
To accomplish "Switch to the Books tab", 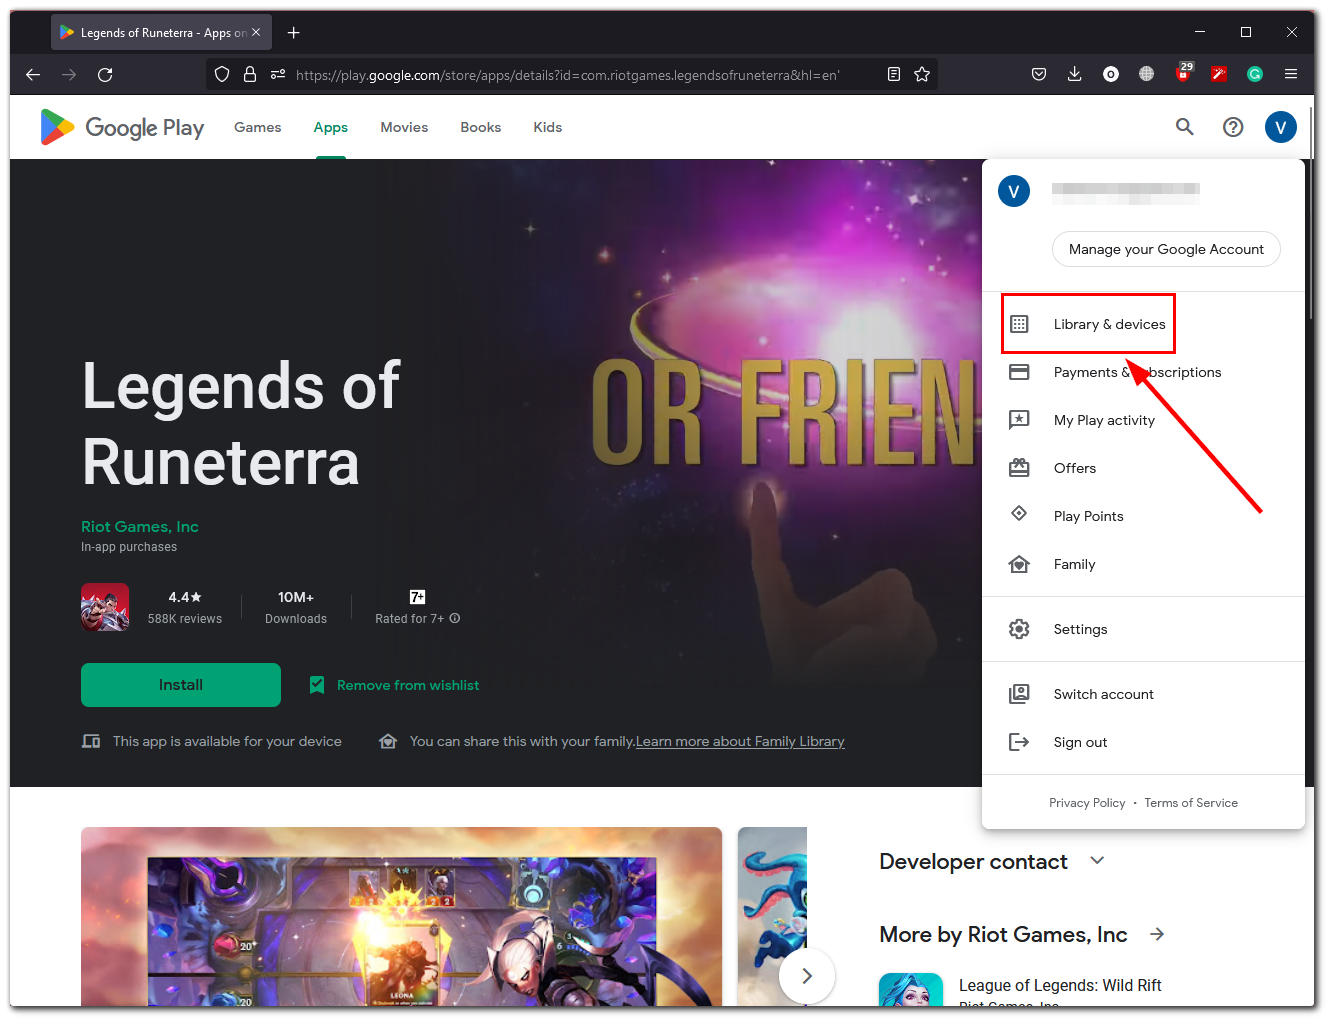I will point(481,127).
